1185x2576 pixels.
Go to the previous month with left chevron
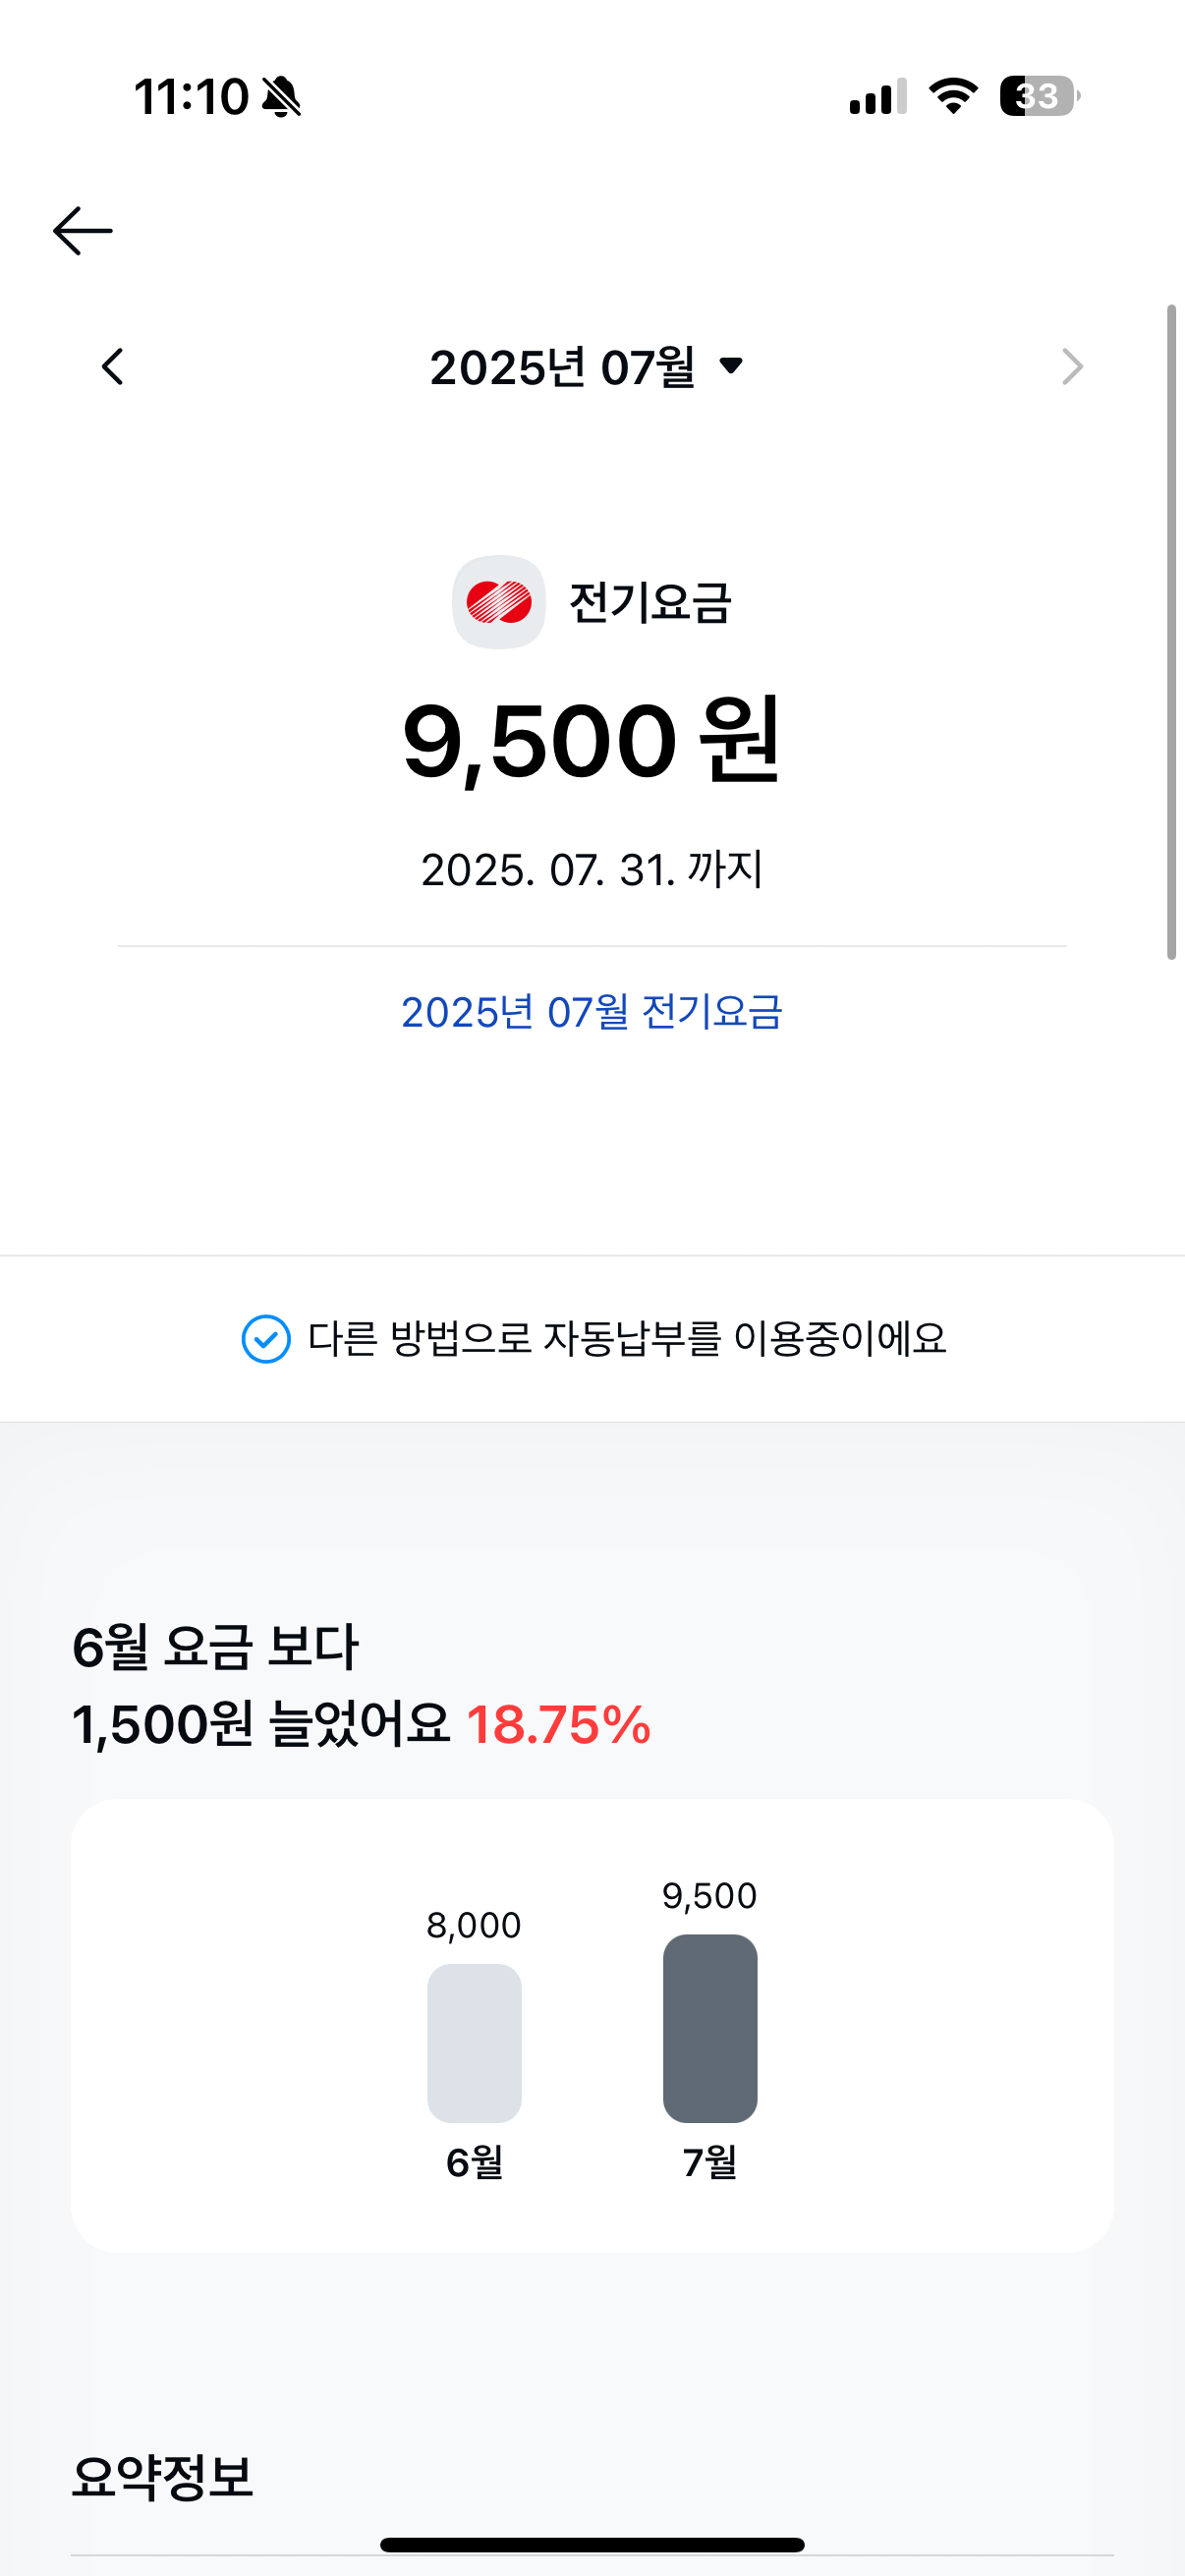coord(113,367)
